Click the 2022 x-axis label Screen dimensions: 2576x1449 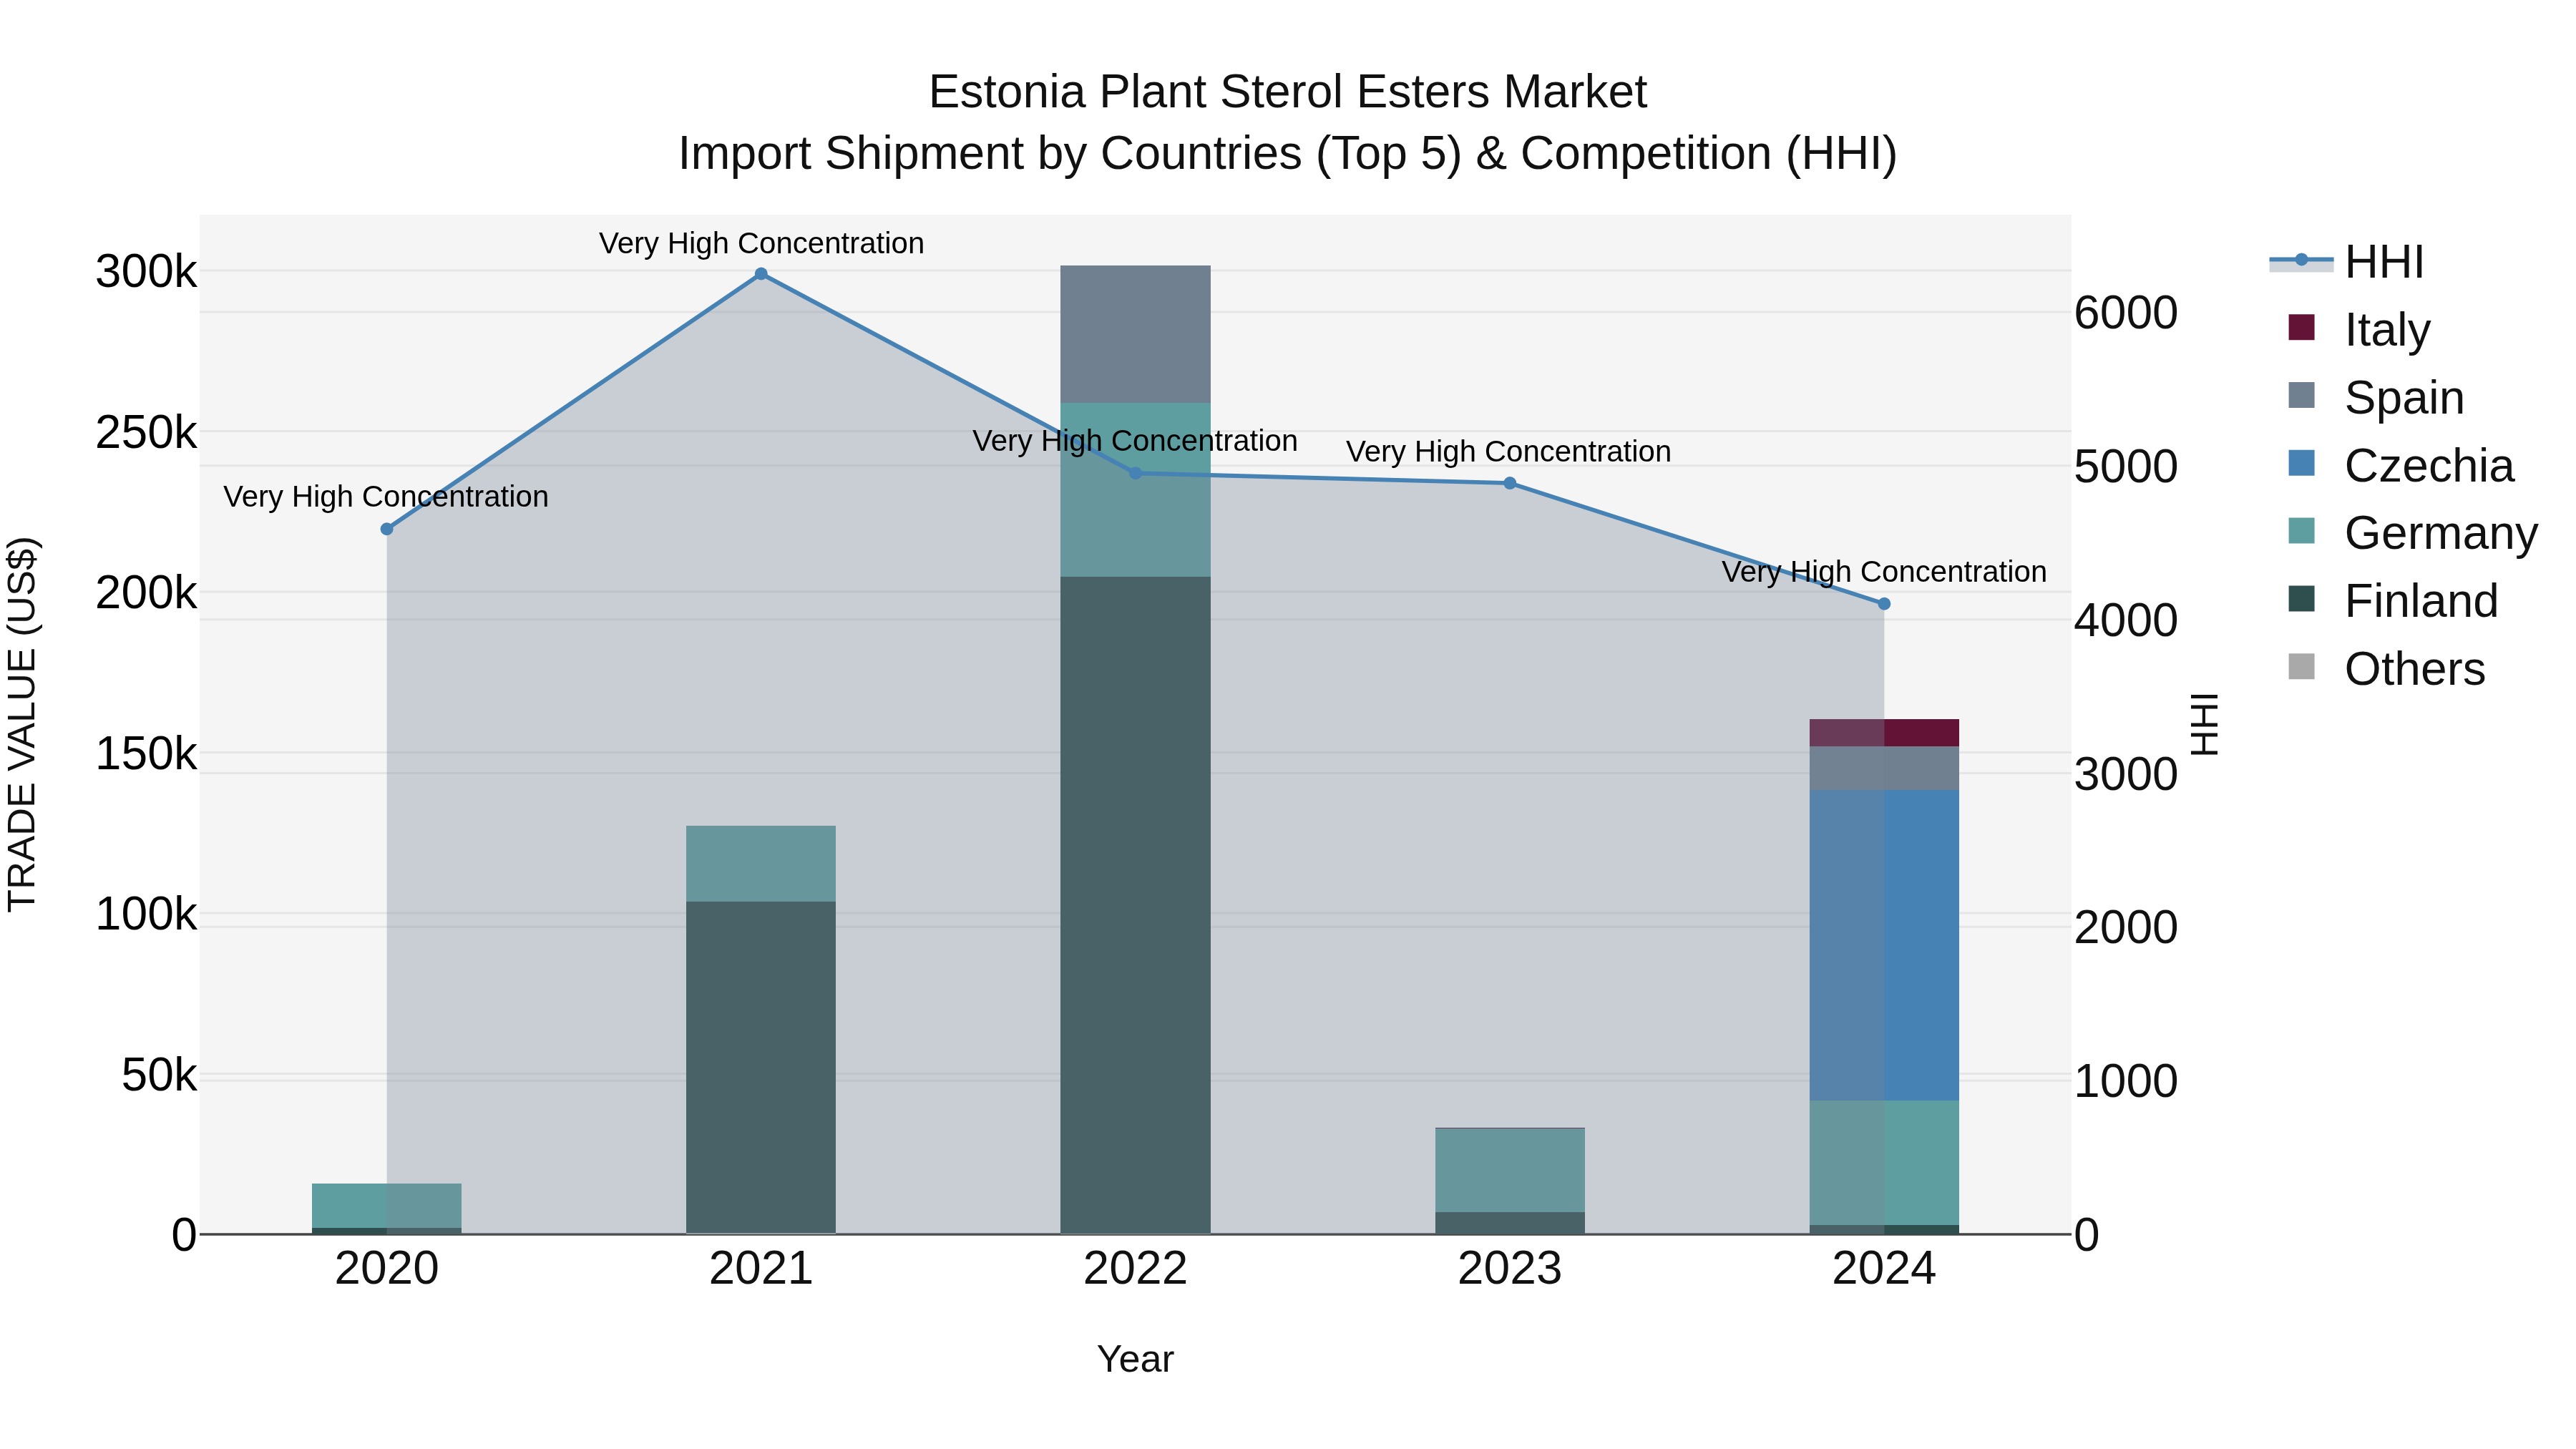pos(1135,1269)
